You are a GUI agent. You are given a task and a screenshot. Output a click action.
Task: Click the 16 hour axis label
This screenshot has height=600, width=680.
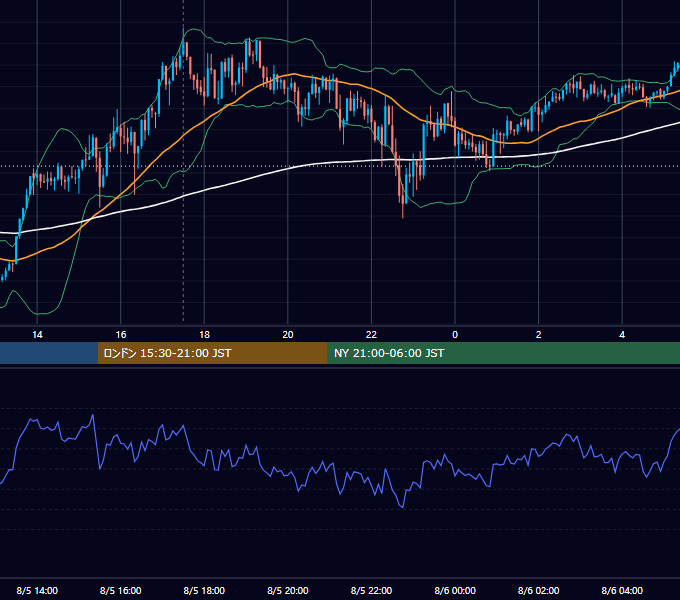(121, 335)
